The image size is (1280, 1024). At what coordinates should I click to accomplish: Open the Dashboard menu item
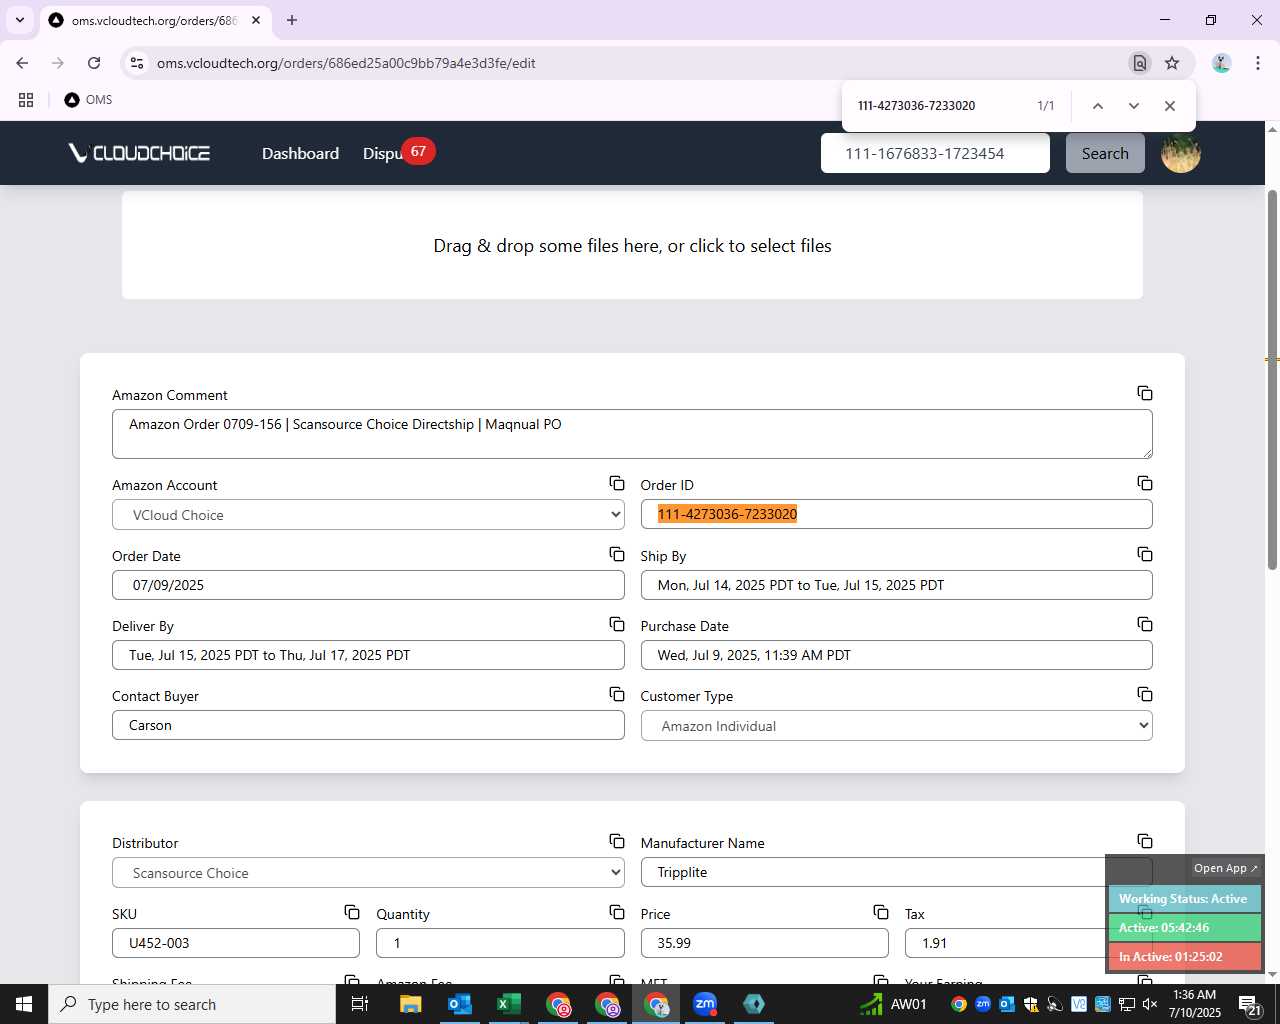click(x=300, y=153)
